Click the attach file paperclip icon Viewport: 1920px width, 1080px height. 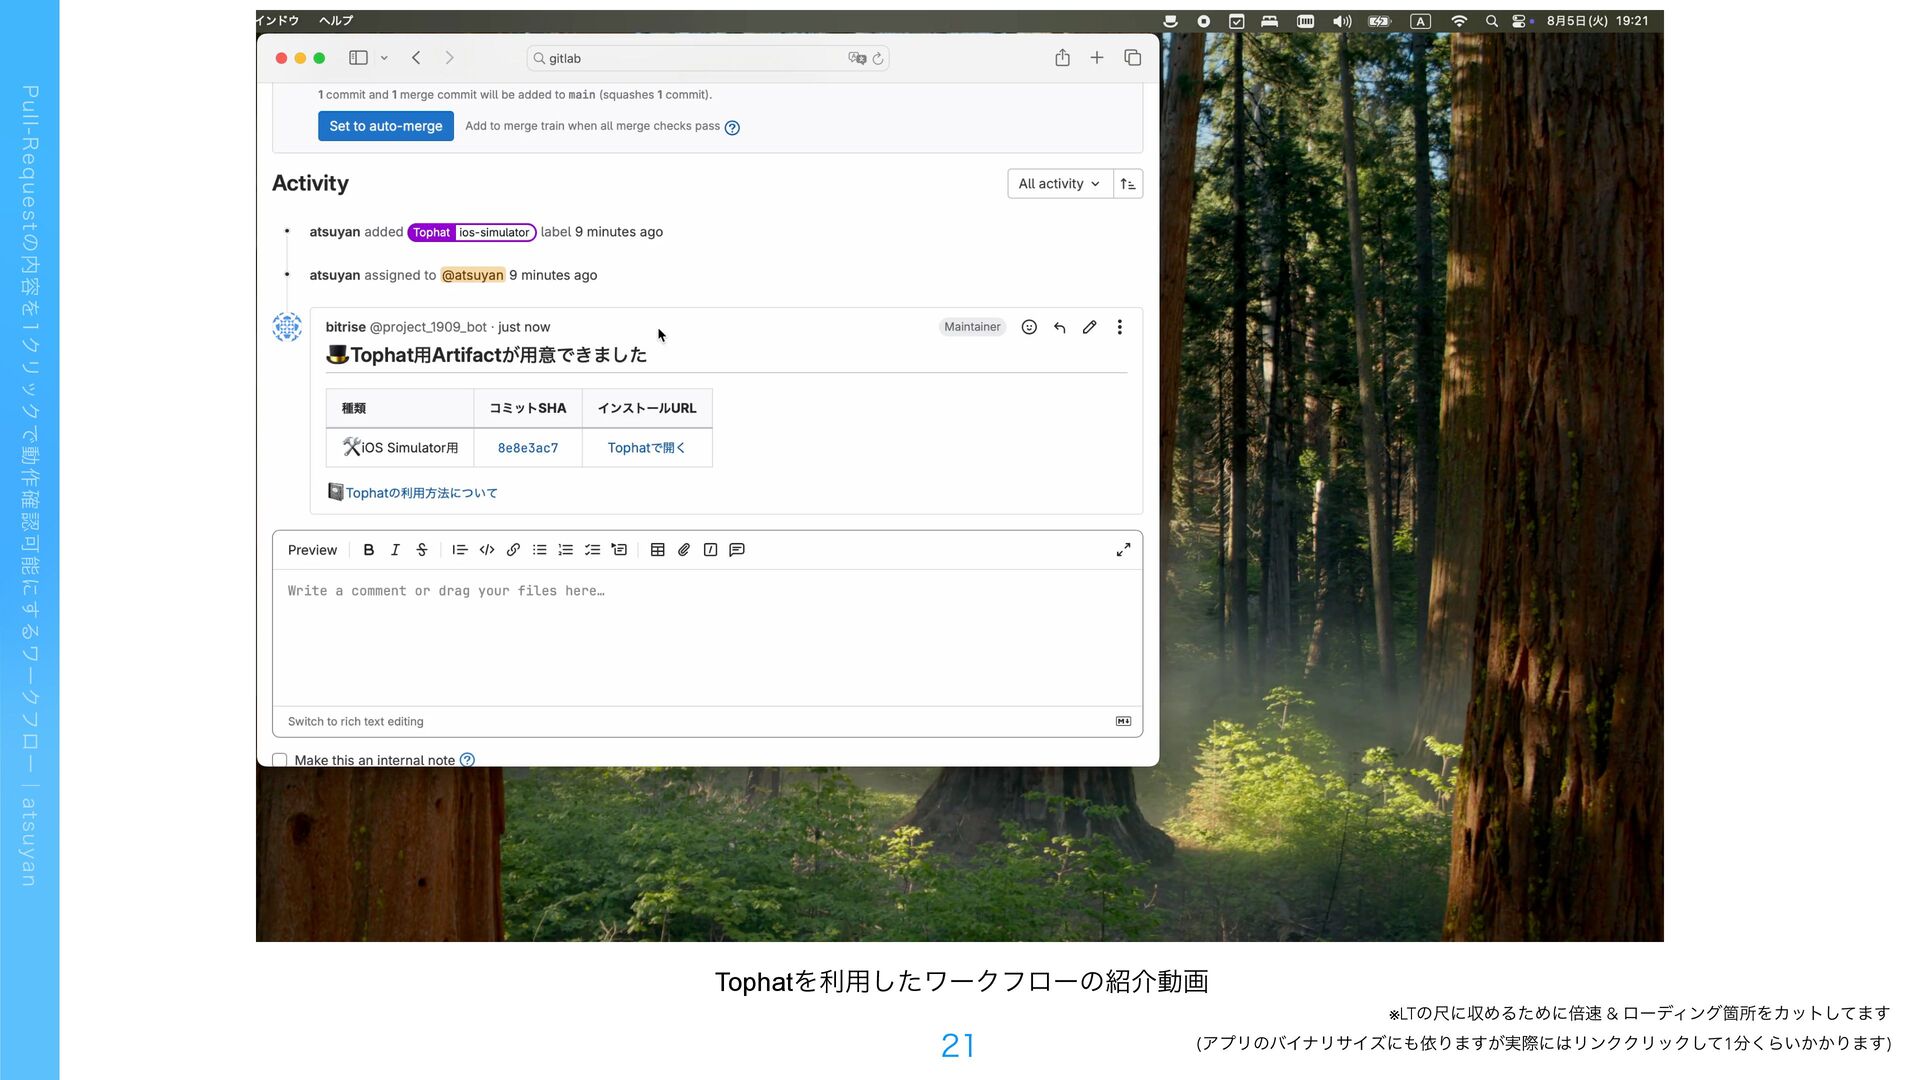(684, 550)
